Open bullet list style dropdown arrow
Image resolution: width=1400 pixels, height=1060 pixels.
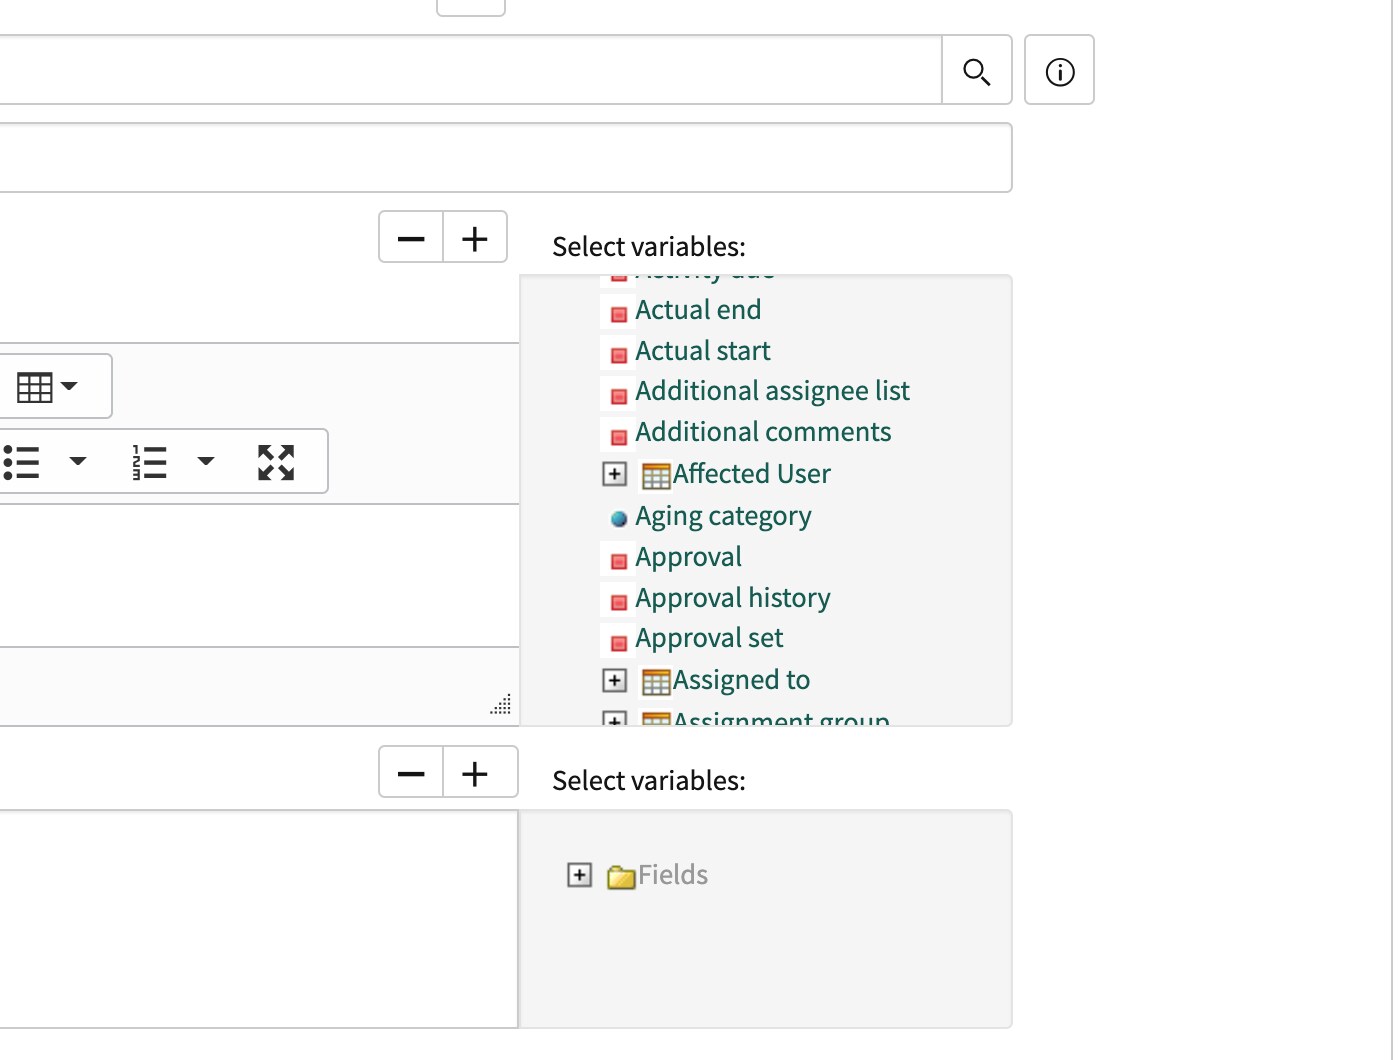coord(78,461)
